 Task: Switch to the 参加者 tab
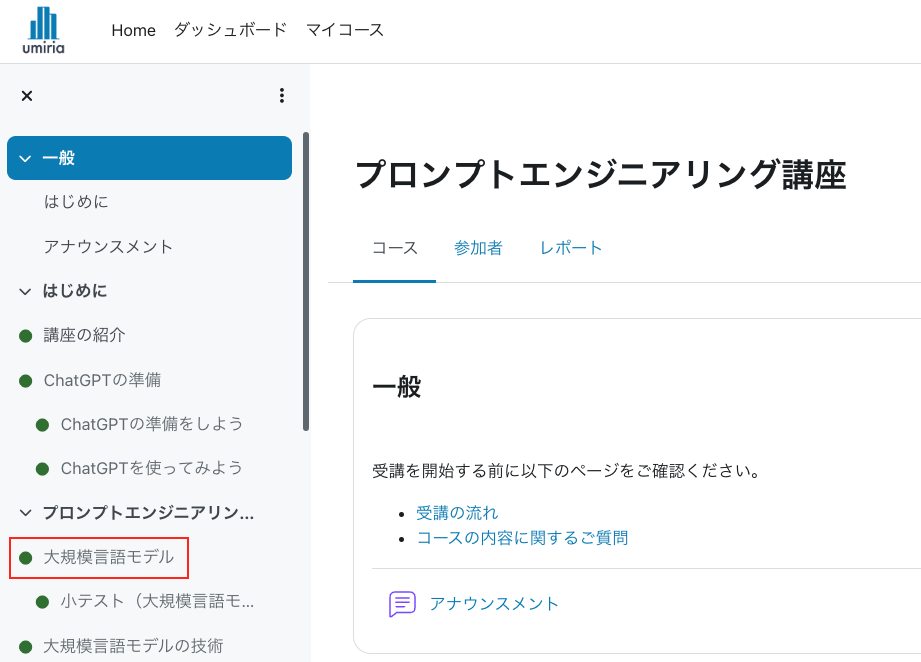pos(478,249)
